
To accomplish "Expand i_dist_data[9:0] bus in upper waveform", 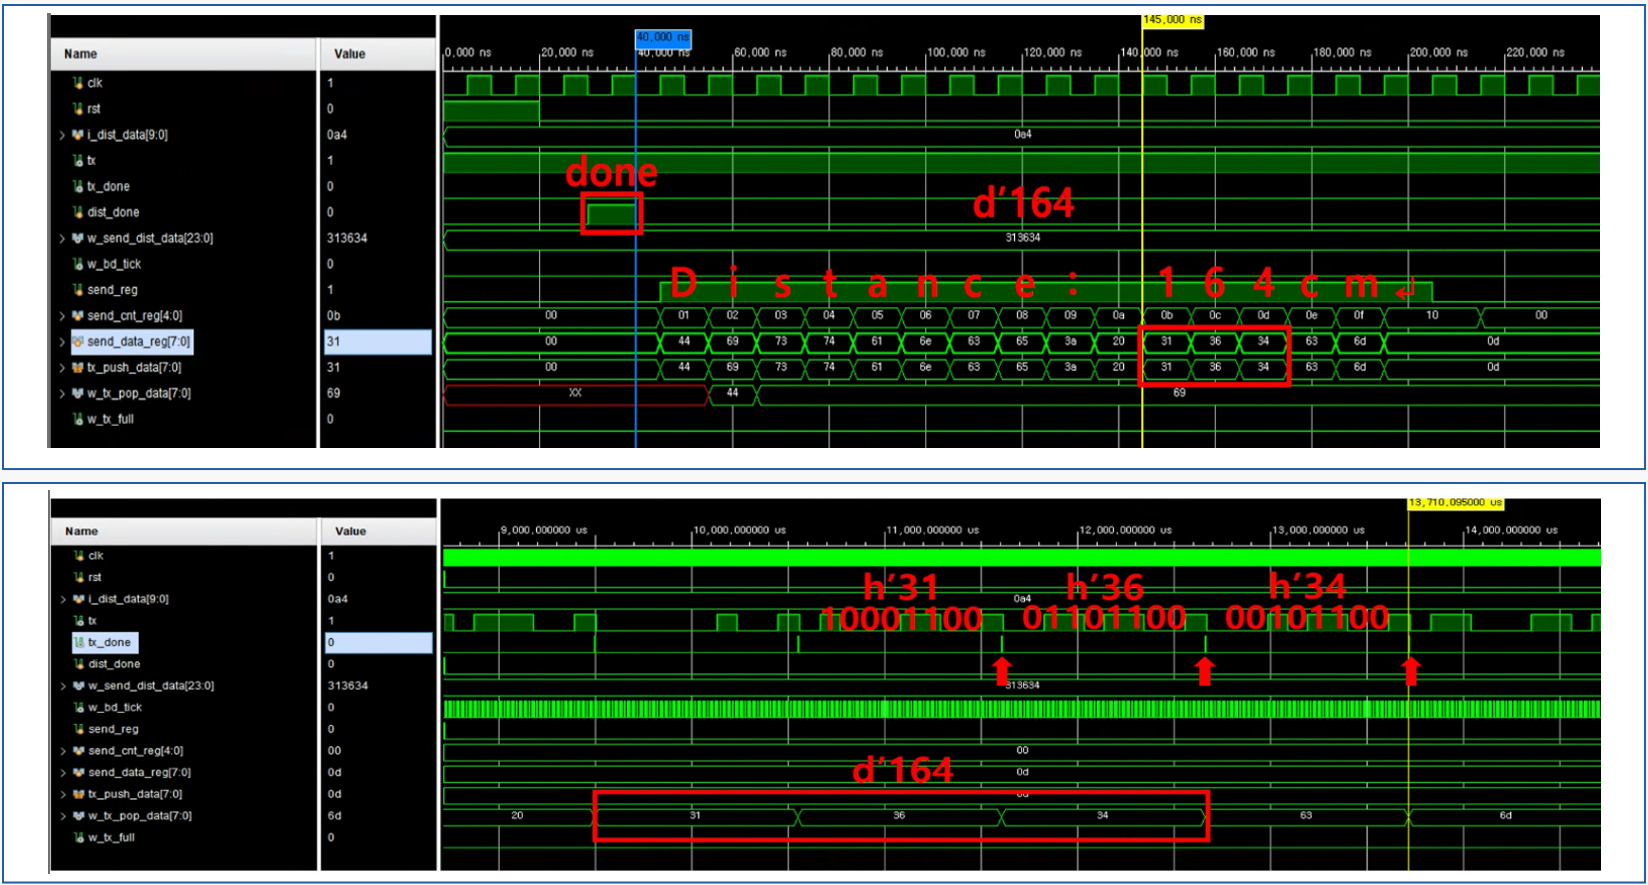I will 62,135.
